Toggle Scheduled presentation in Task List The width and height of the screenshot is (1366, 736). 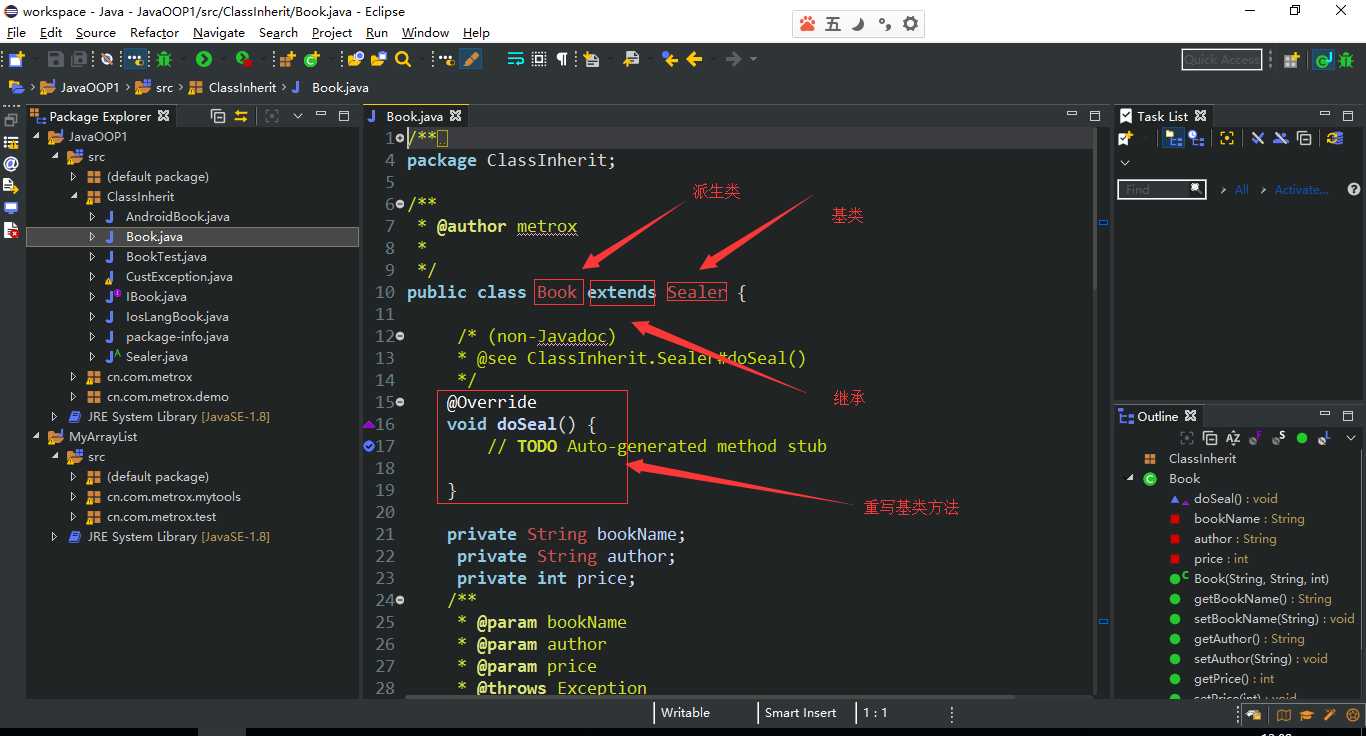coord(1197,137)
